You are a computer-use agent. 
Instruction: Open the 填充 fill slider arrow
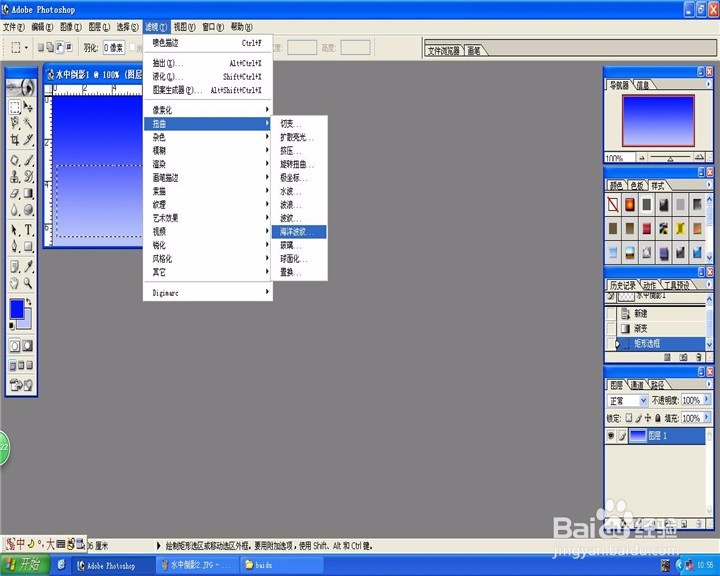pyautogui.click(x=707, y=418)
